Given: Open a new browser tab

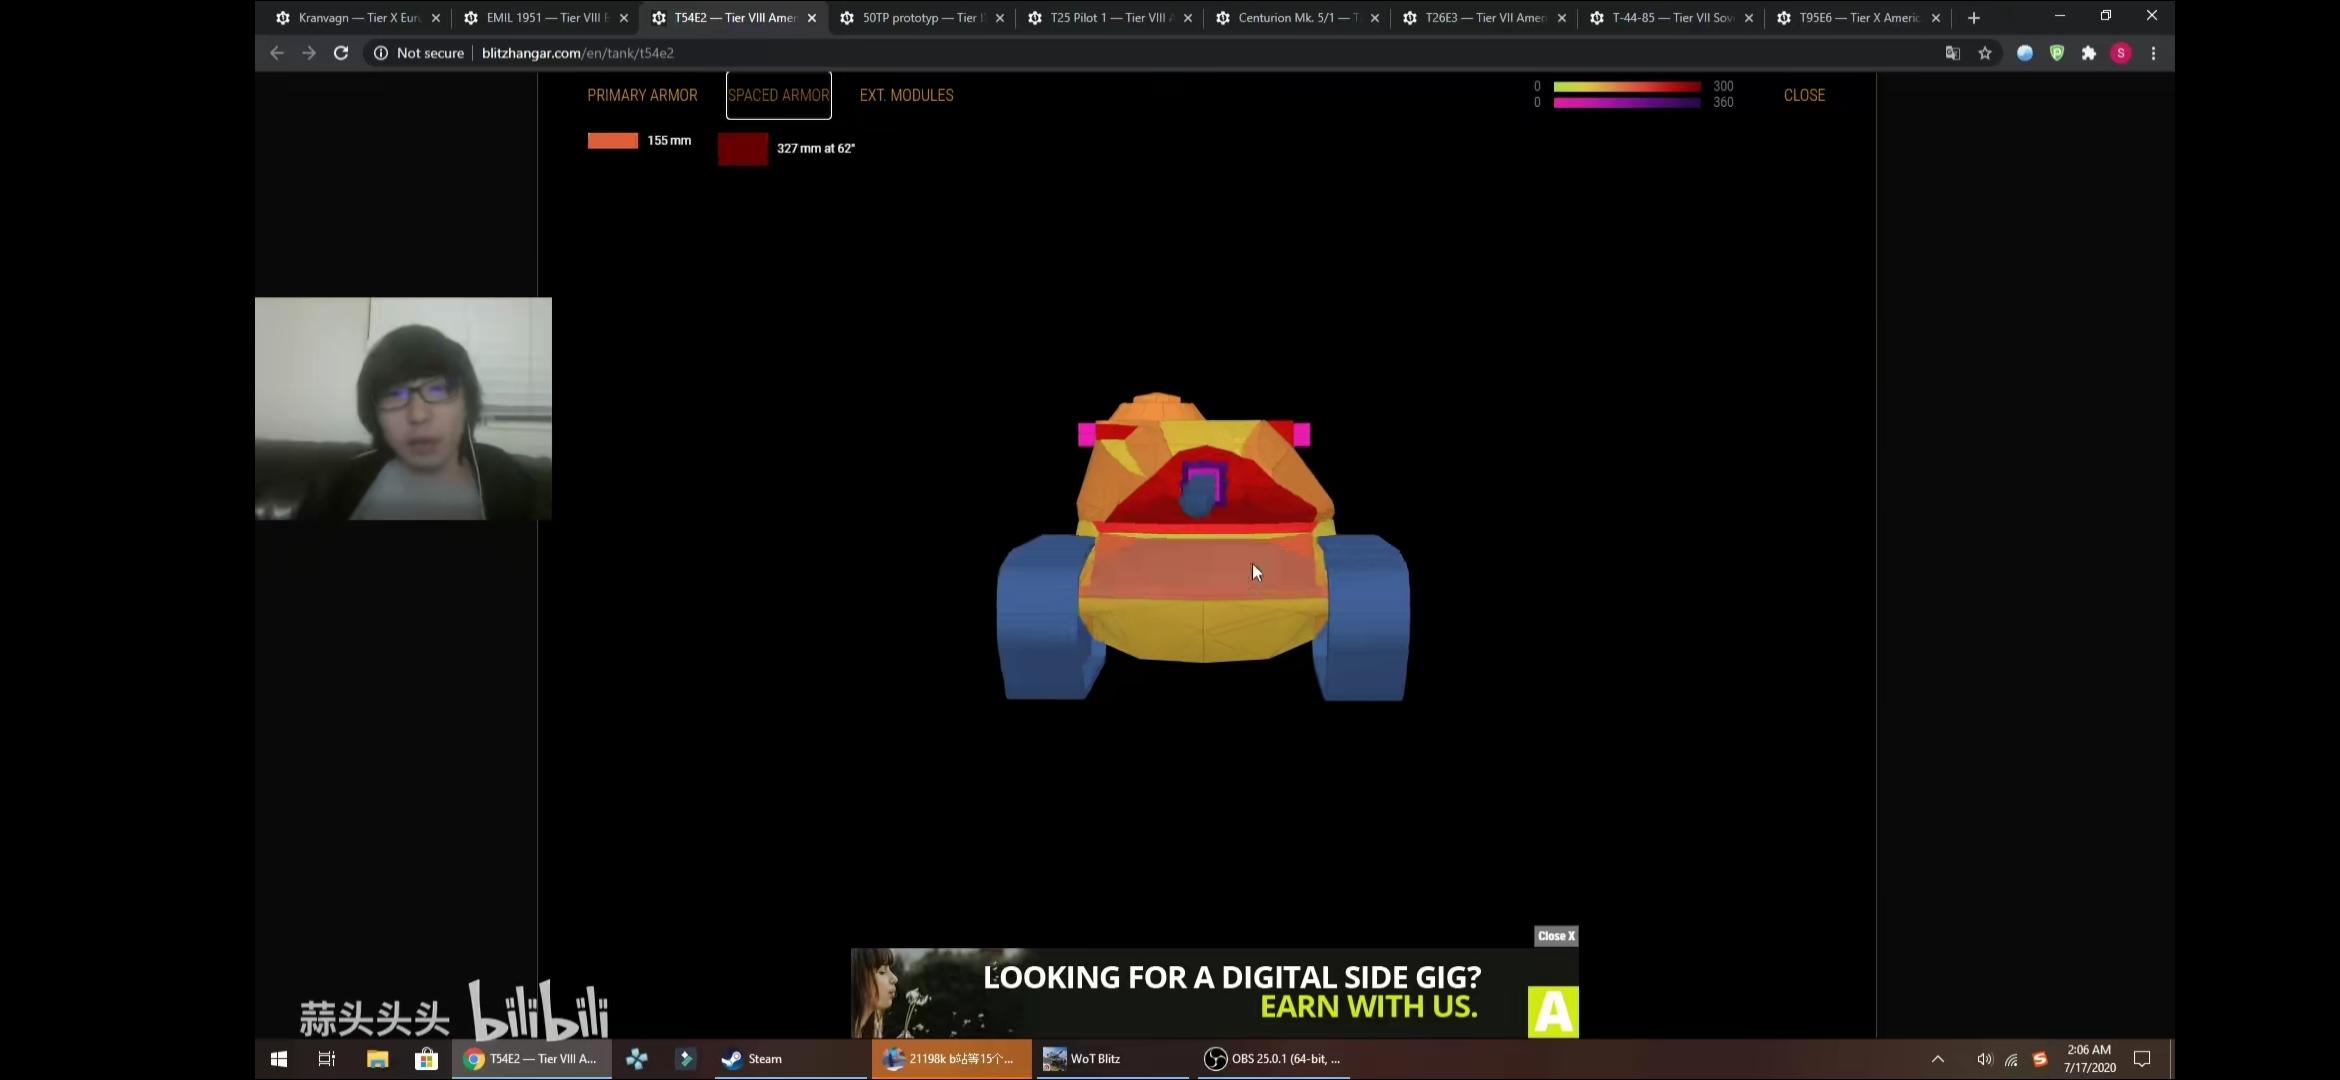Looking at the screenshot, I should tap(1974, 18).
